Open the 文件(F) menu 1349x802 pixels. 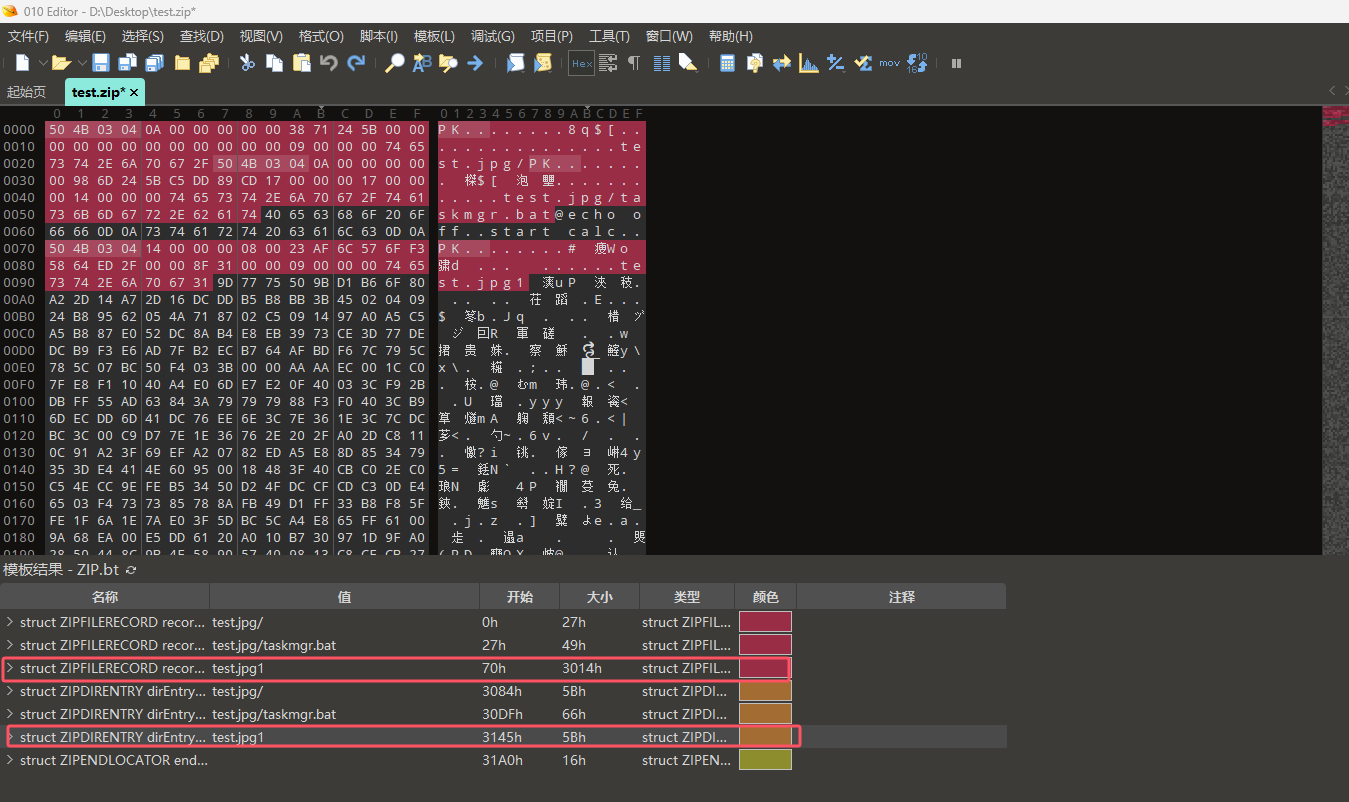(28, 36)
